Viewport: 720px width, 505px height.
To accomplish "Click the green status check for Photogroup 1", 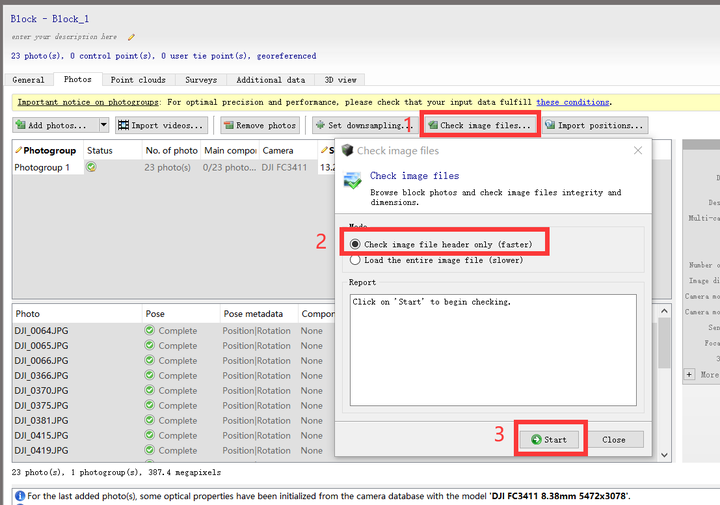I will [x=91, y=168].
